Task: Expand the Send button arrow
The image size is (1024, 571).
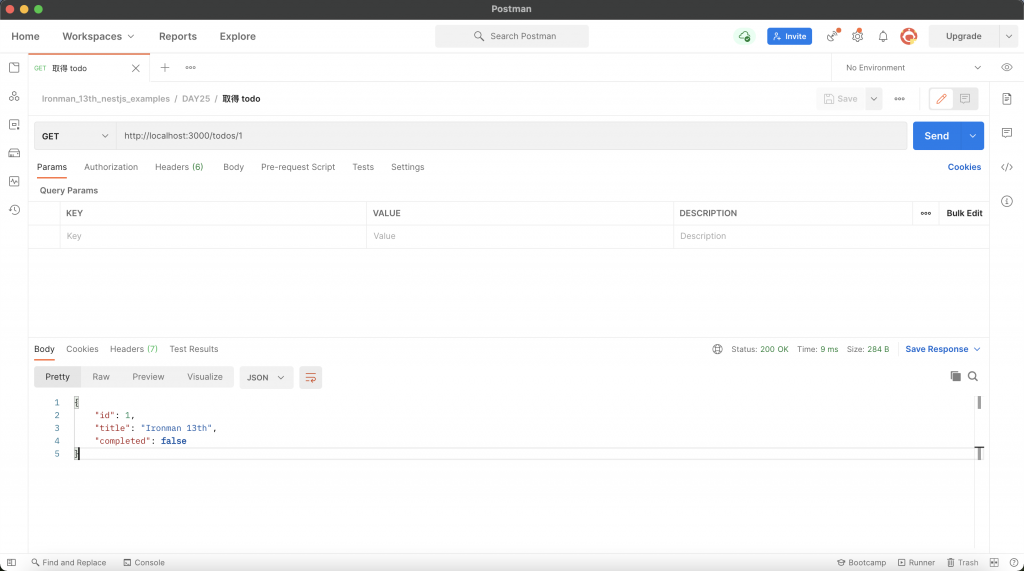Action: [972, 136]
